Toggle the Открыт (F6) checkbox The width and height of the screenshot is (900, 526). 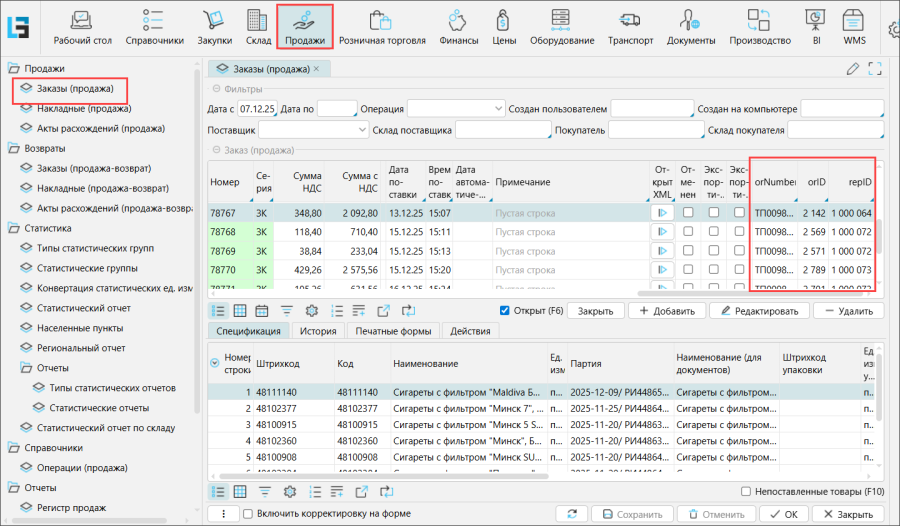(x=504, y=310)
